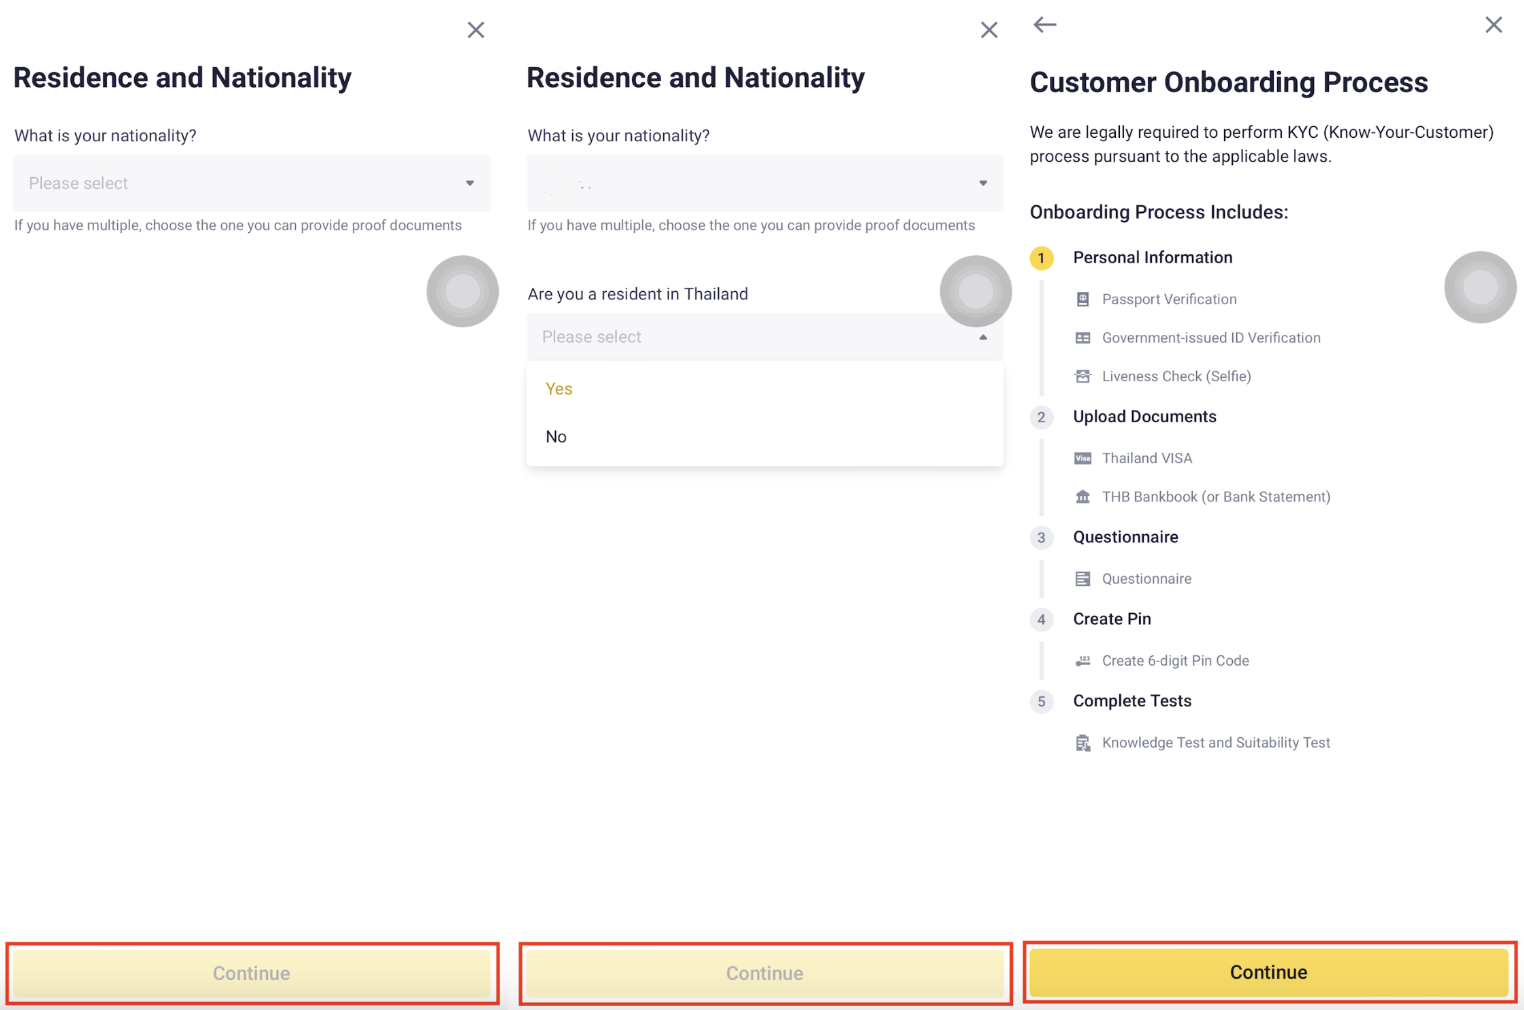Close the Customer Onboarding Process screen
Viewport: 1524px width, 1010px height.
(1493, 25)
